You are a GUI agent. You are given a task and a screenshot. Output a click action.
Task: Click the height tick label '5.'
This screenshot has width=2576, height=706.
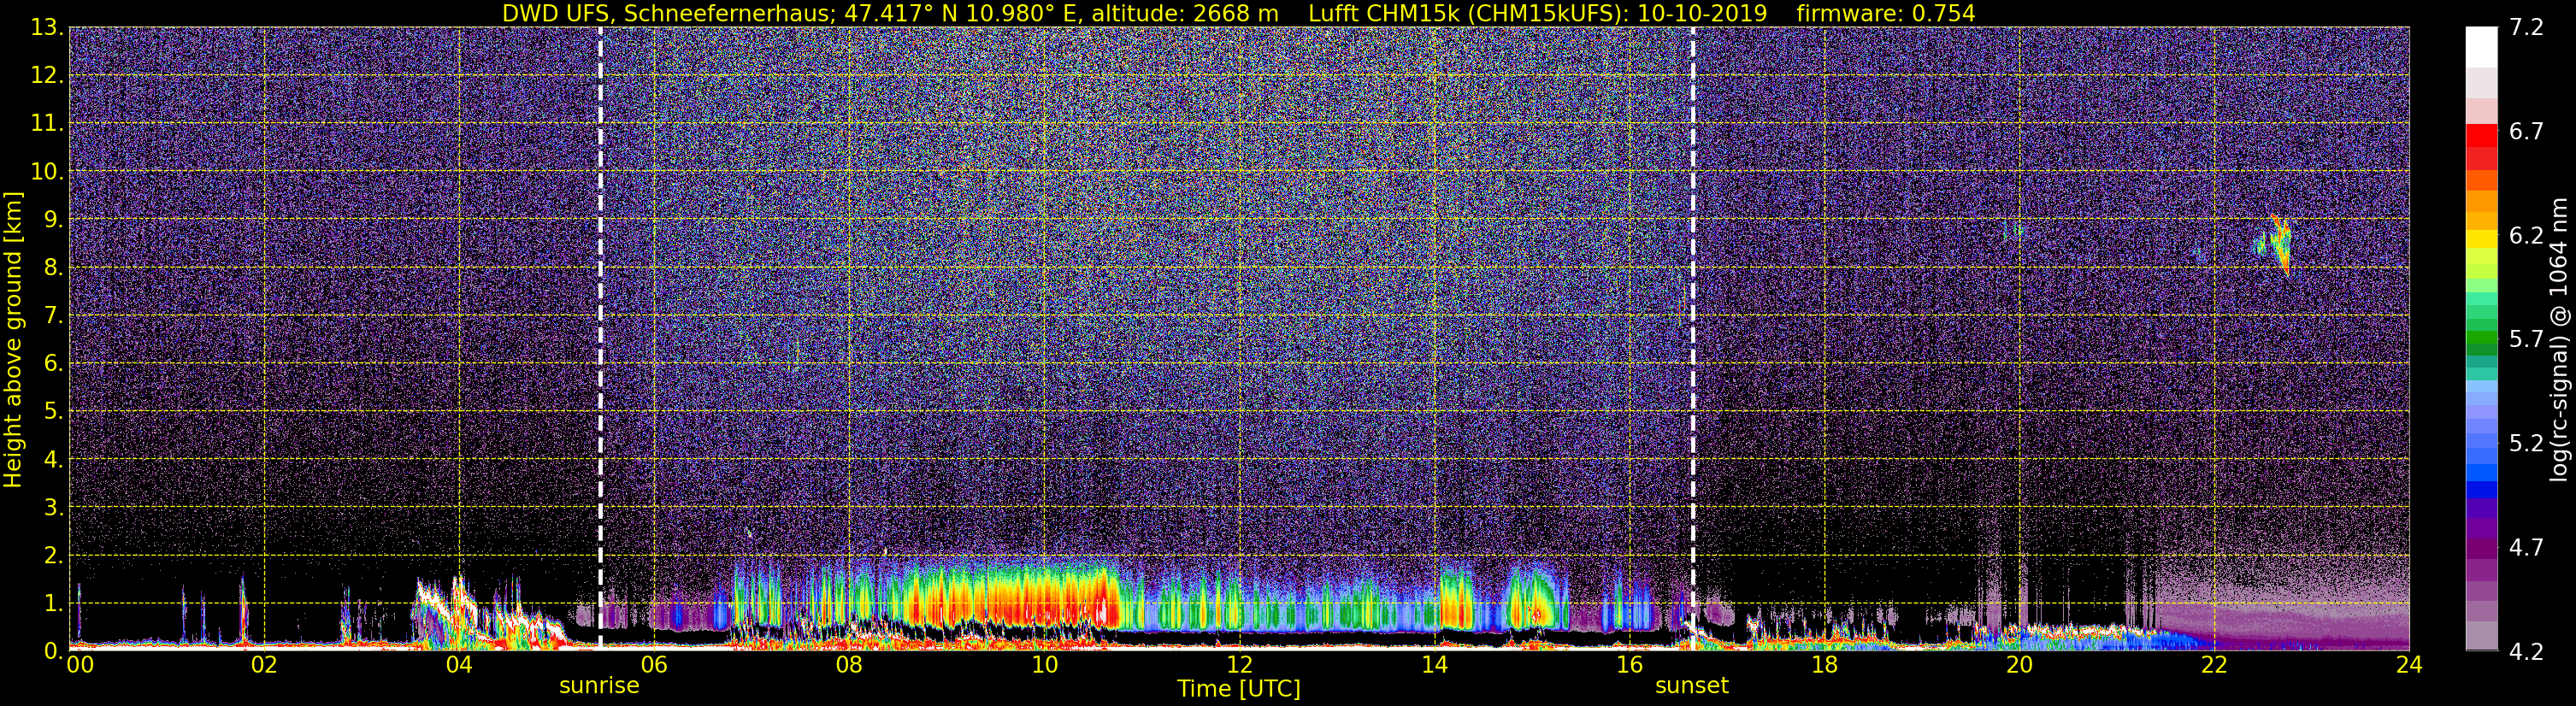52,412
